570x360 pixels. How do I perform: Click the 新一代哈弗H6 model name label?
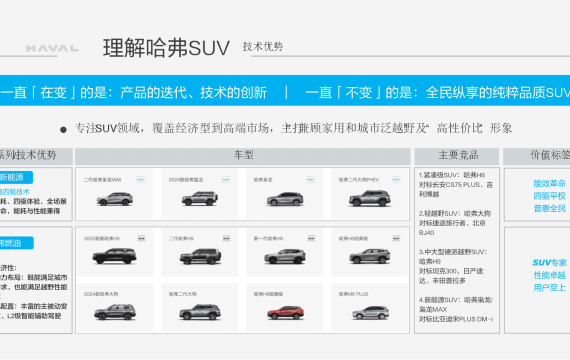point(268,239)
